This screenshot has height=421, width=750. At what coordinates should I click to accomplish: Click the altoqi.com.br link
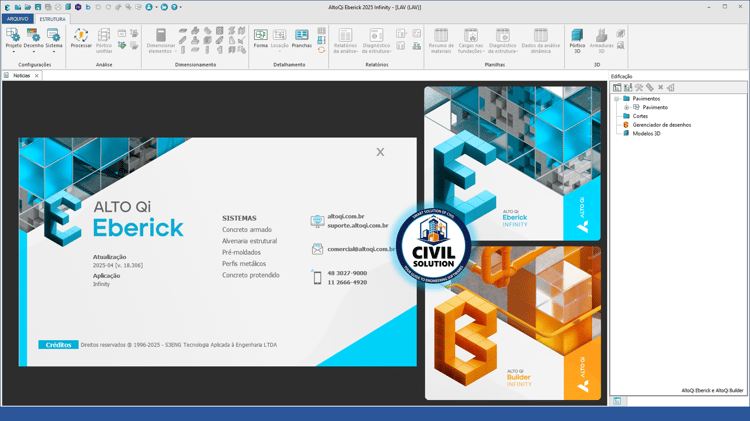tap(346, 216)
